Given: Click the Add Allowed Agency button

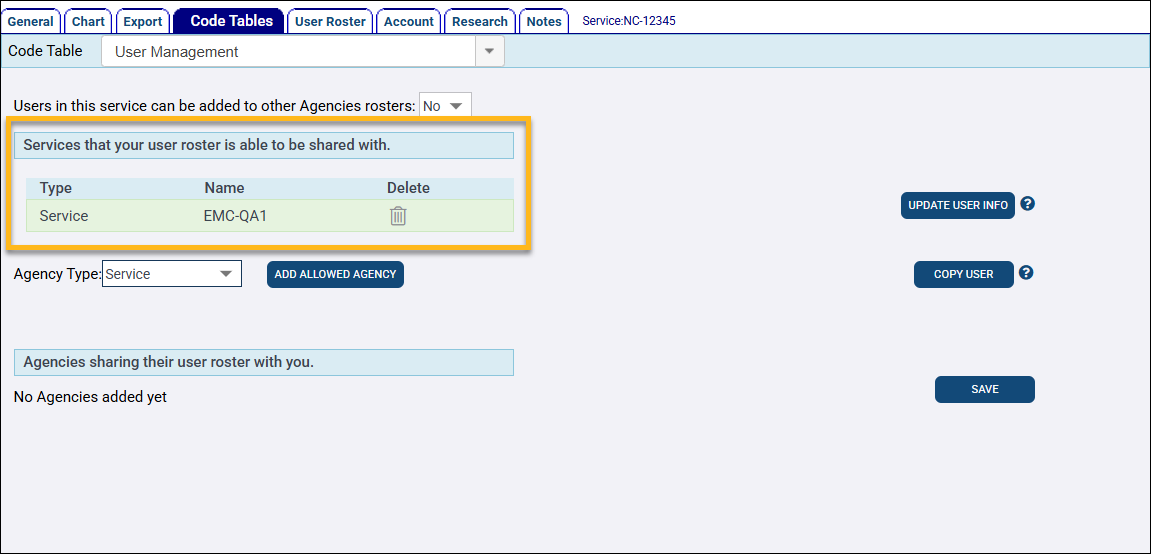Looking at the screenshot, I should [x=335, y=274].
